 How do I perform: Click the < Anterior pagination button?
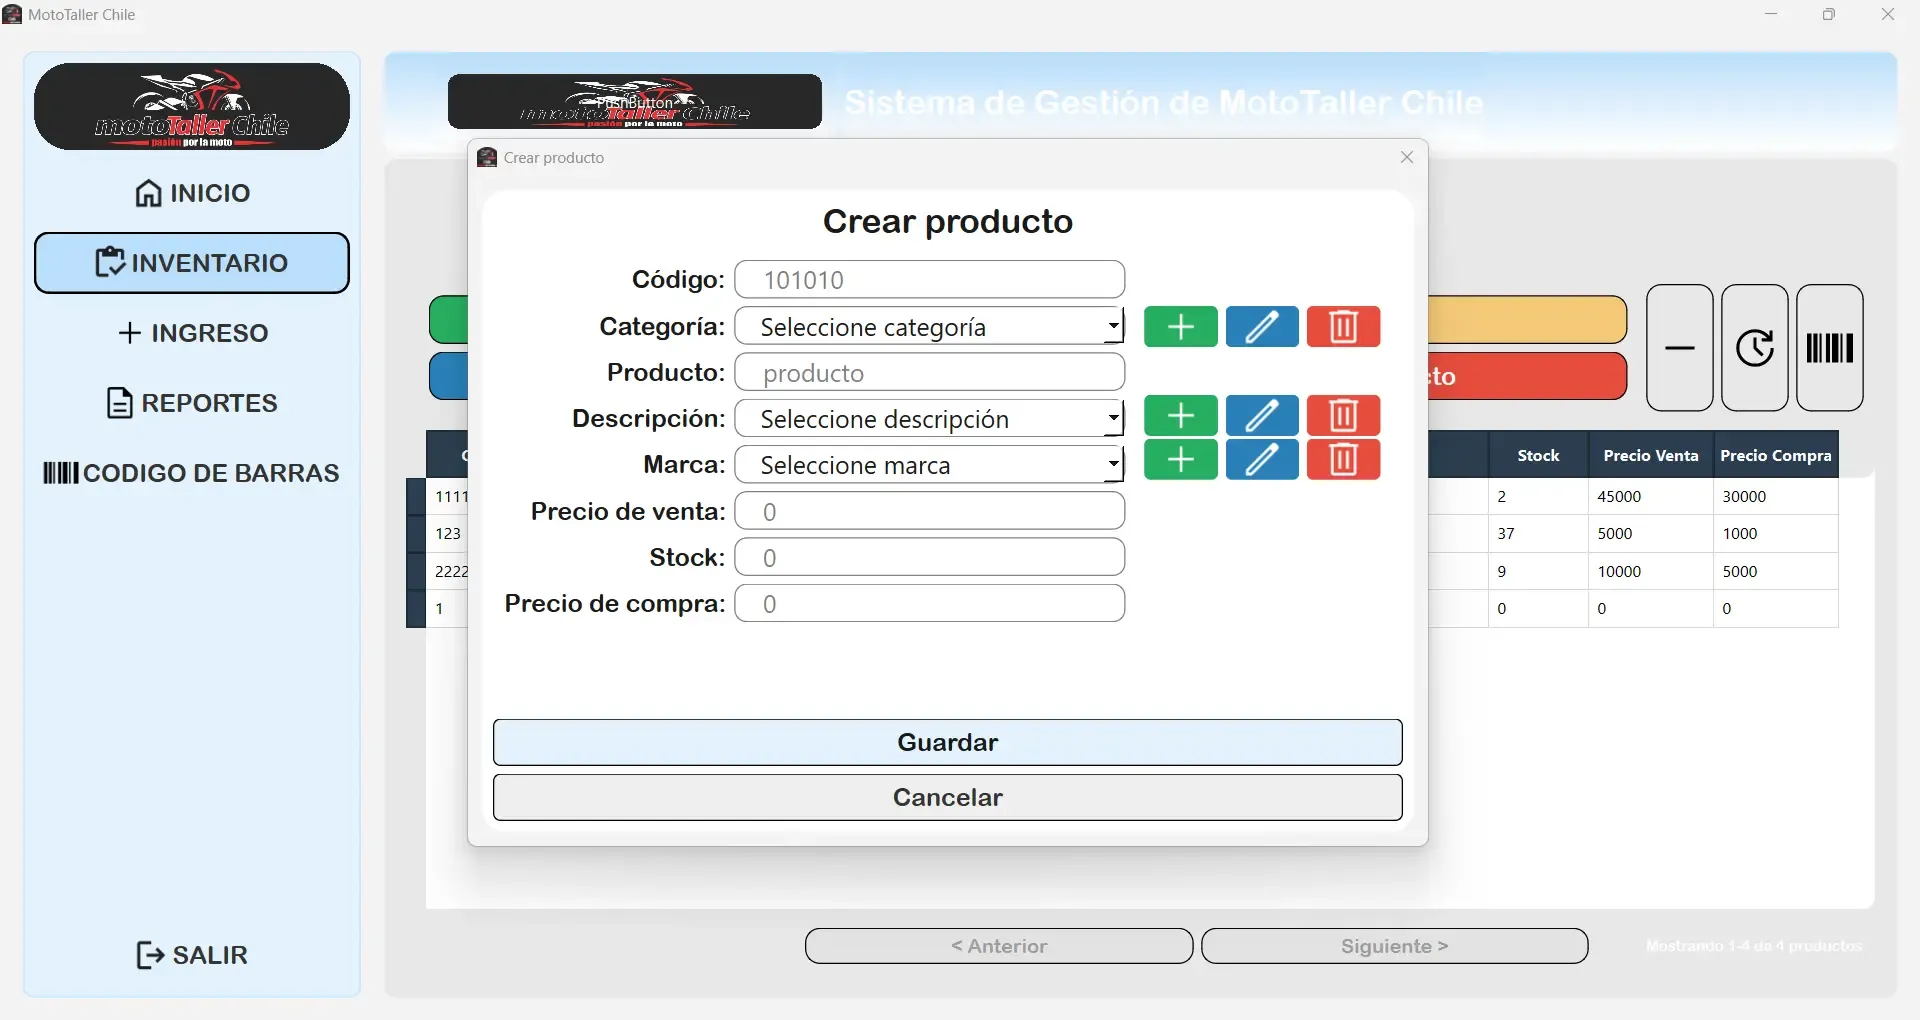click(999, 946)
